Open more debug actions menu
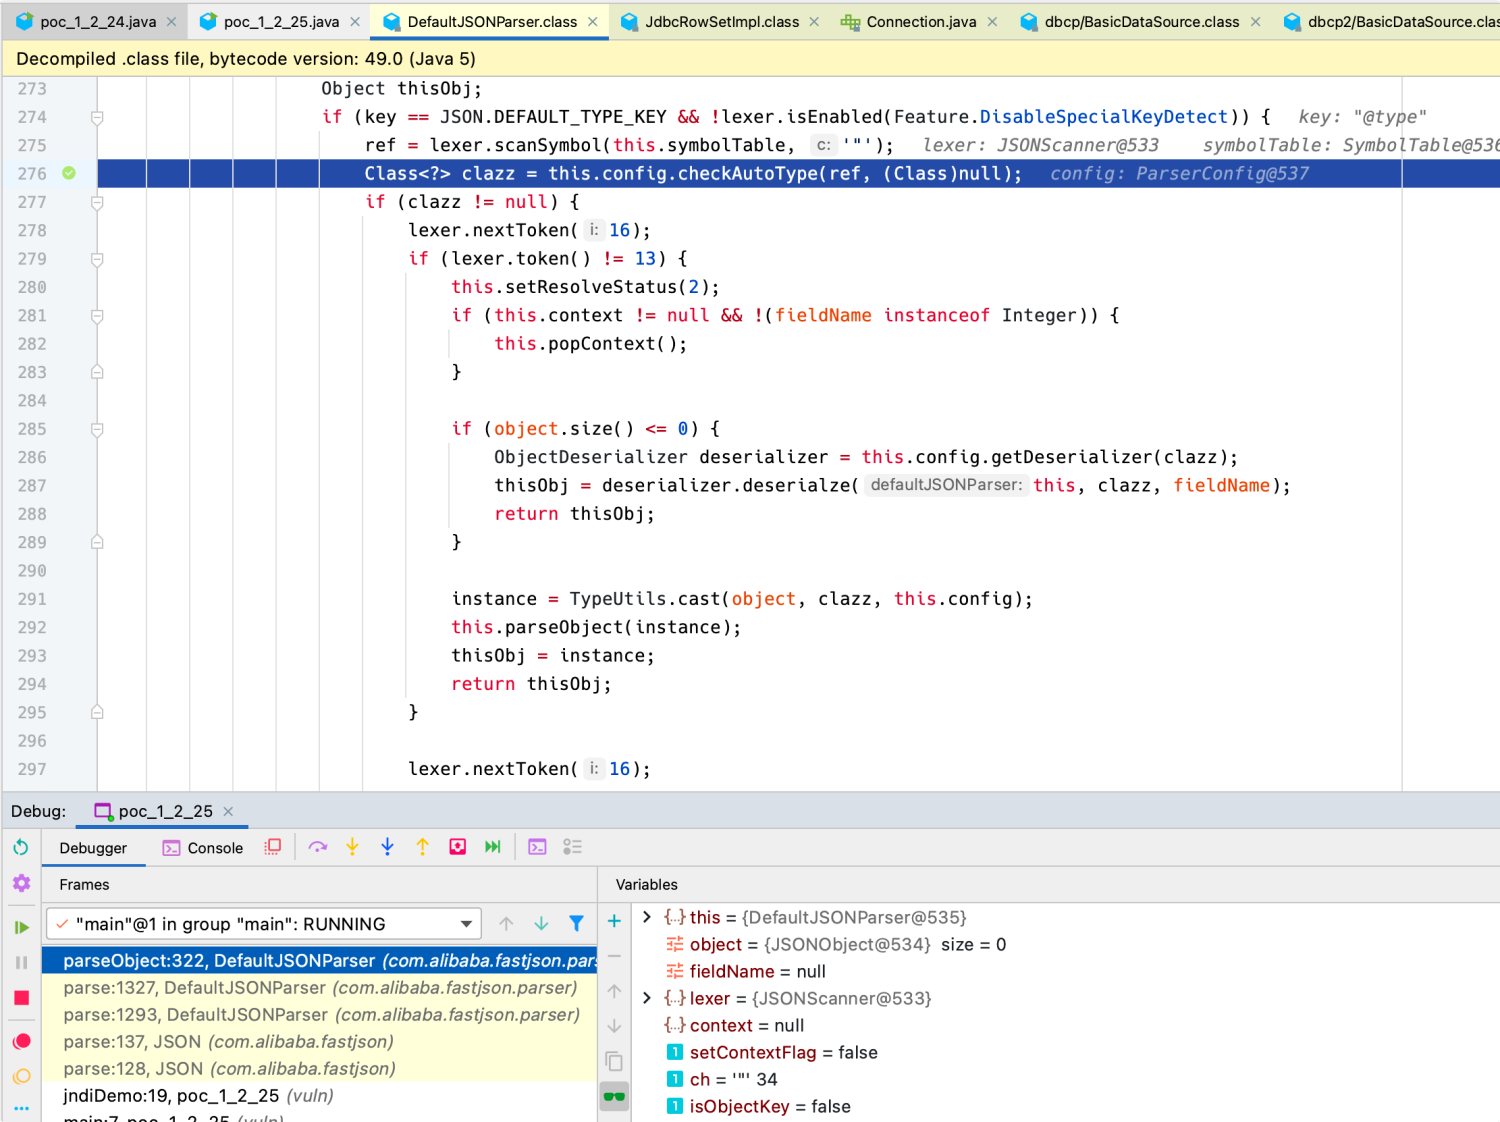The height and width of the screenshot is (1122, 1500). coord(21,1108)
